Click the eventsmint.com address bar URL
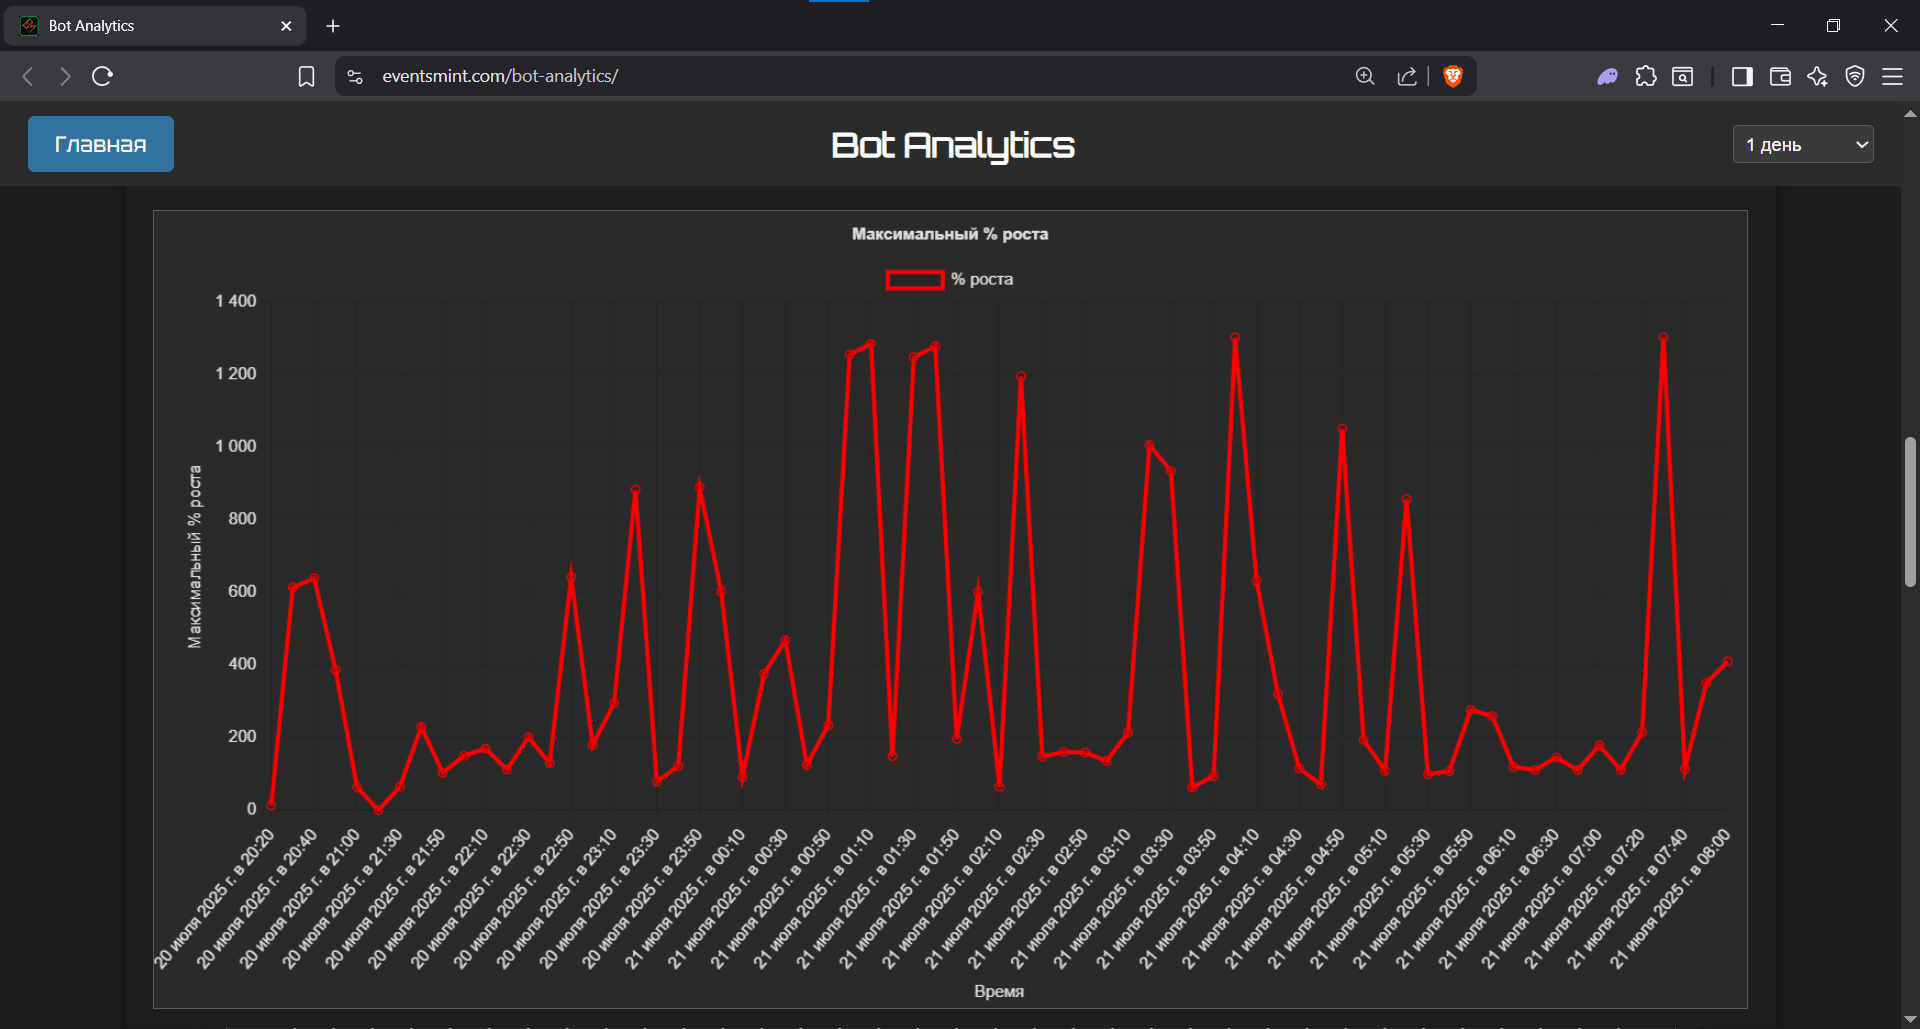This screenshot has height=1029, width=1920. pos(500,76)
